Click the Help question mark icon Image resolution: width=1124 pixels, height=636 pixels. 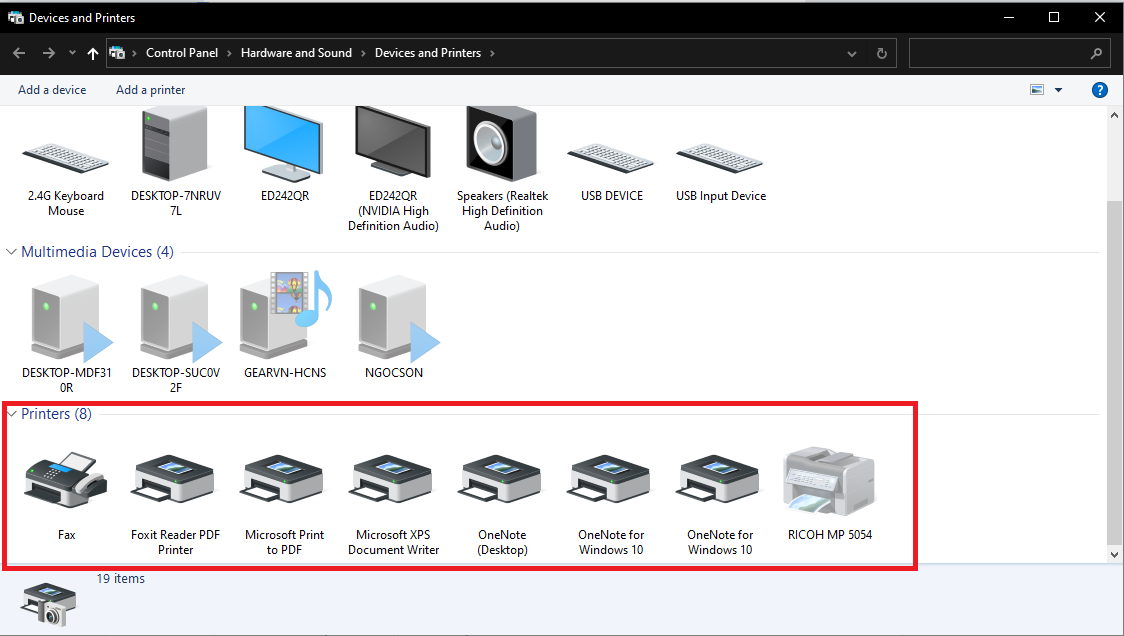1100,90
